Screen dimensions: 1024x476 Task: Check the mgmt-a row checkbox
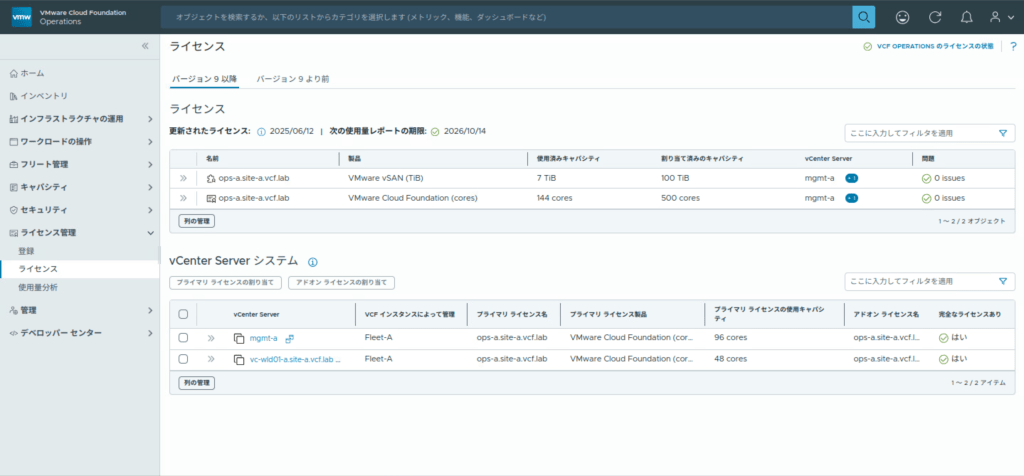click(x=184, y=338)
